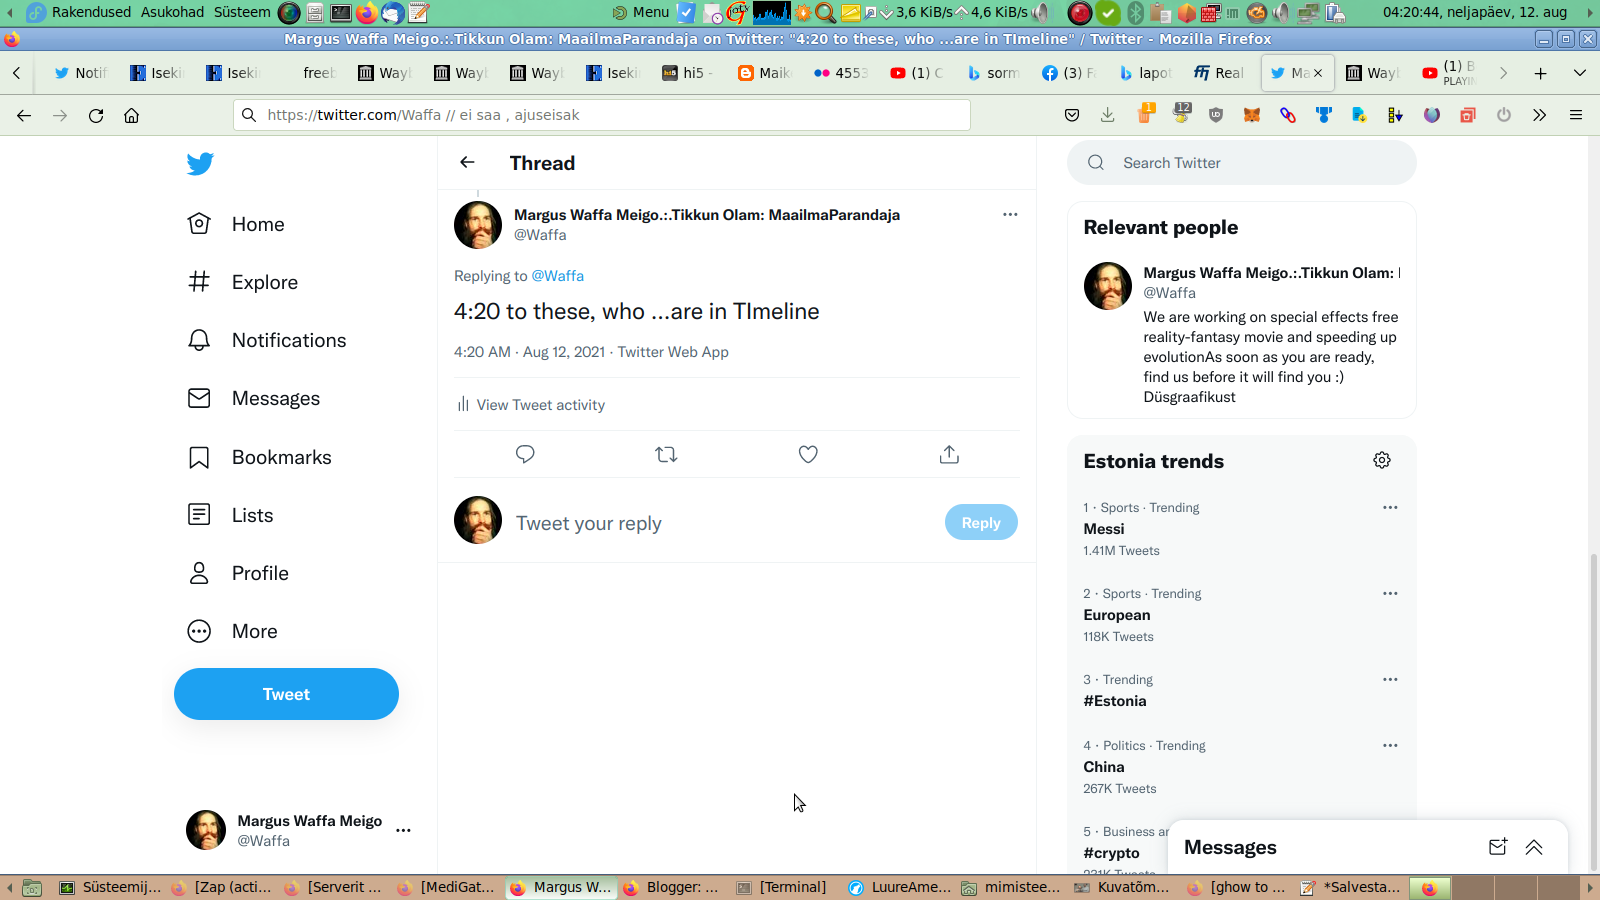Switch to Blogger taskbar window

[671, 887]
